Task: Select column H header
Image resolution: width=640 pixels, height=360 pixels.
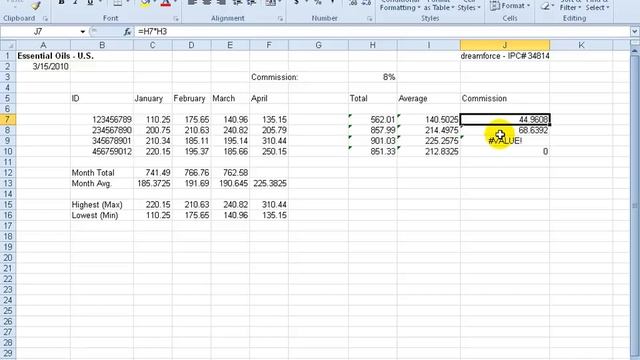Action: (373, 45)
